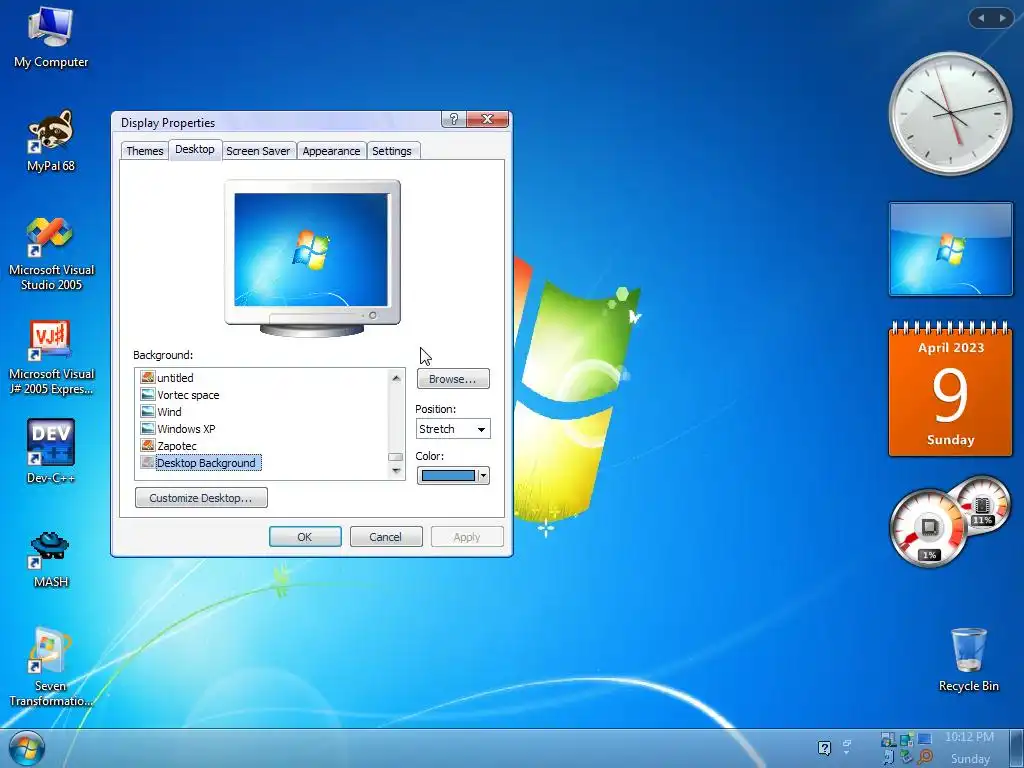Screen dimensions: 1024x768
Task: Click the volume speaker tray icon
Action: tap(889, 758)
